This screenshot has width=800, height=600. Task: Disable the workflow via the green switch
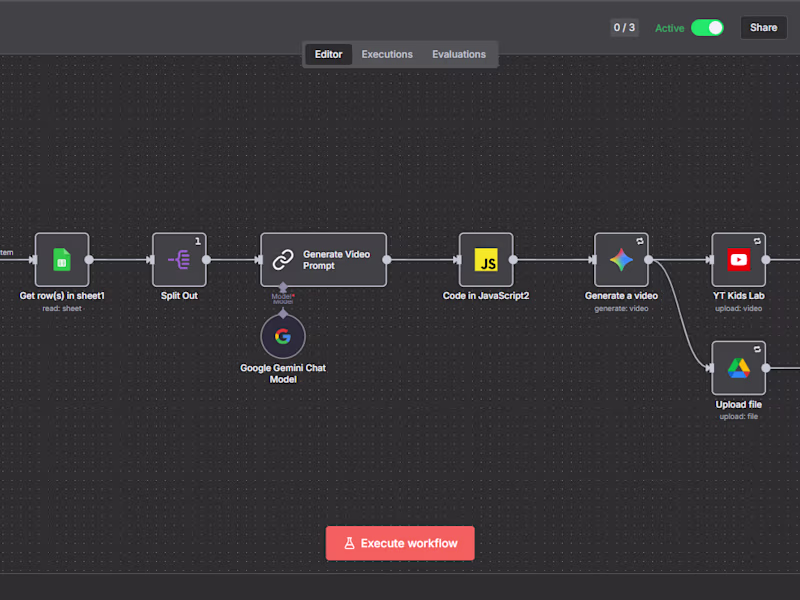tap(709, 29)
